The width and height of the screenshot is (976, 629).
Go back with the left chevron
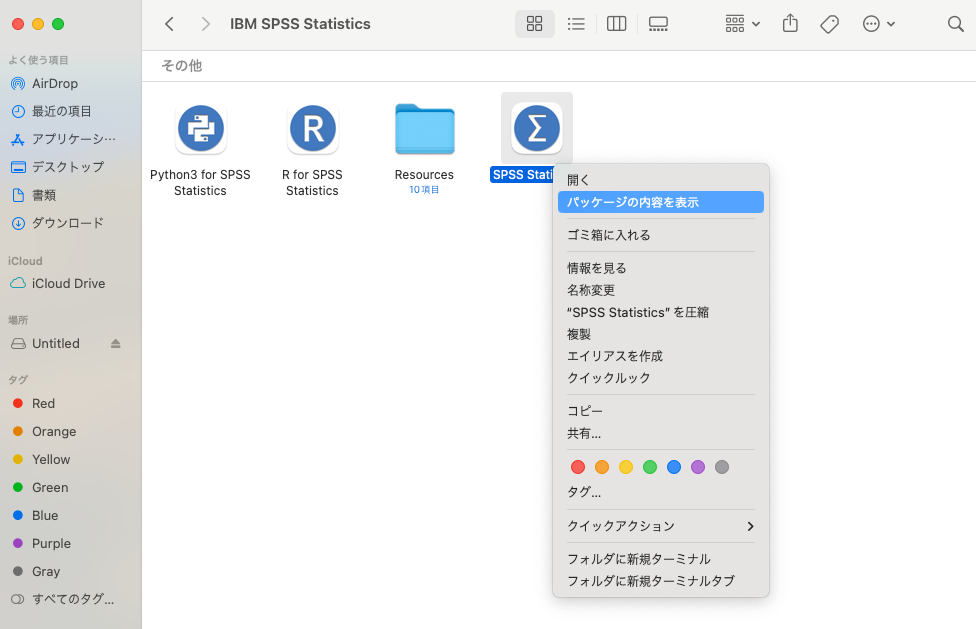coord(169,24)
